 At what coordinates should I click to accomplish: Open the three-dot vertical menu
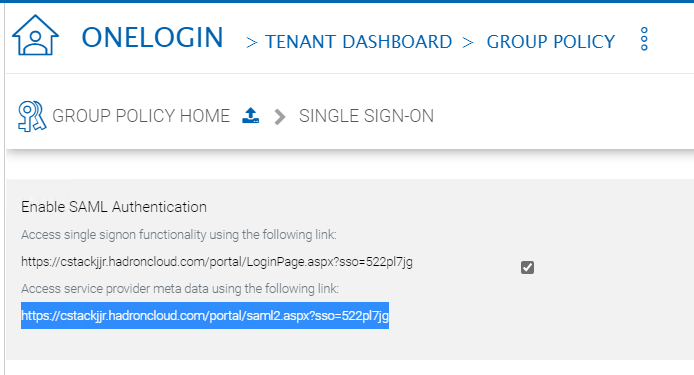644,39
